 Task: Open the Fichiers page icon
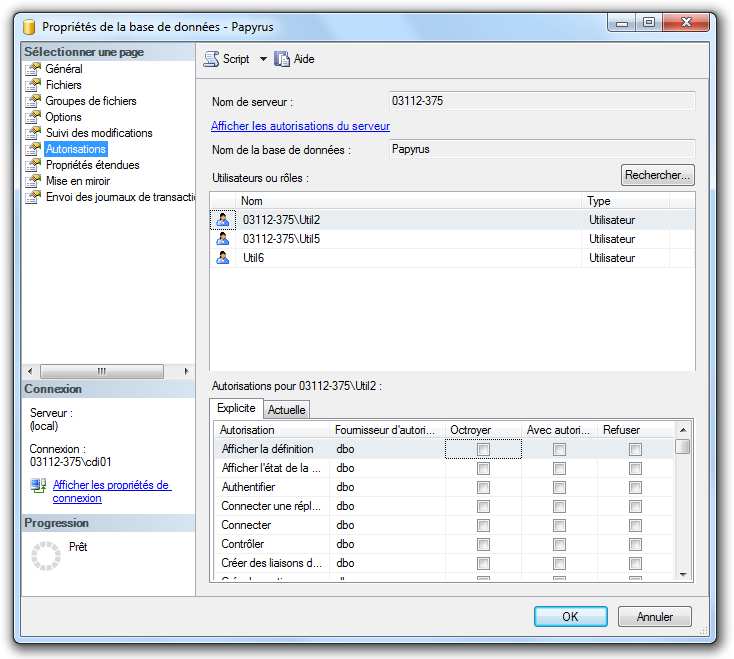click(x=35, y=85)
